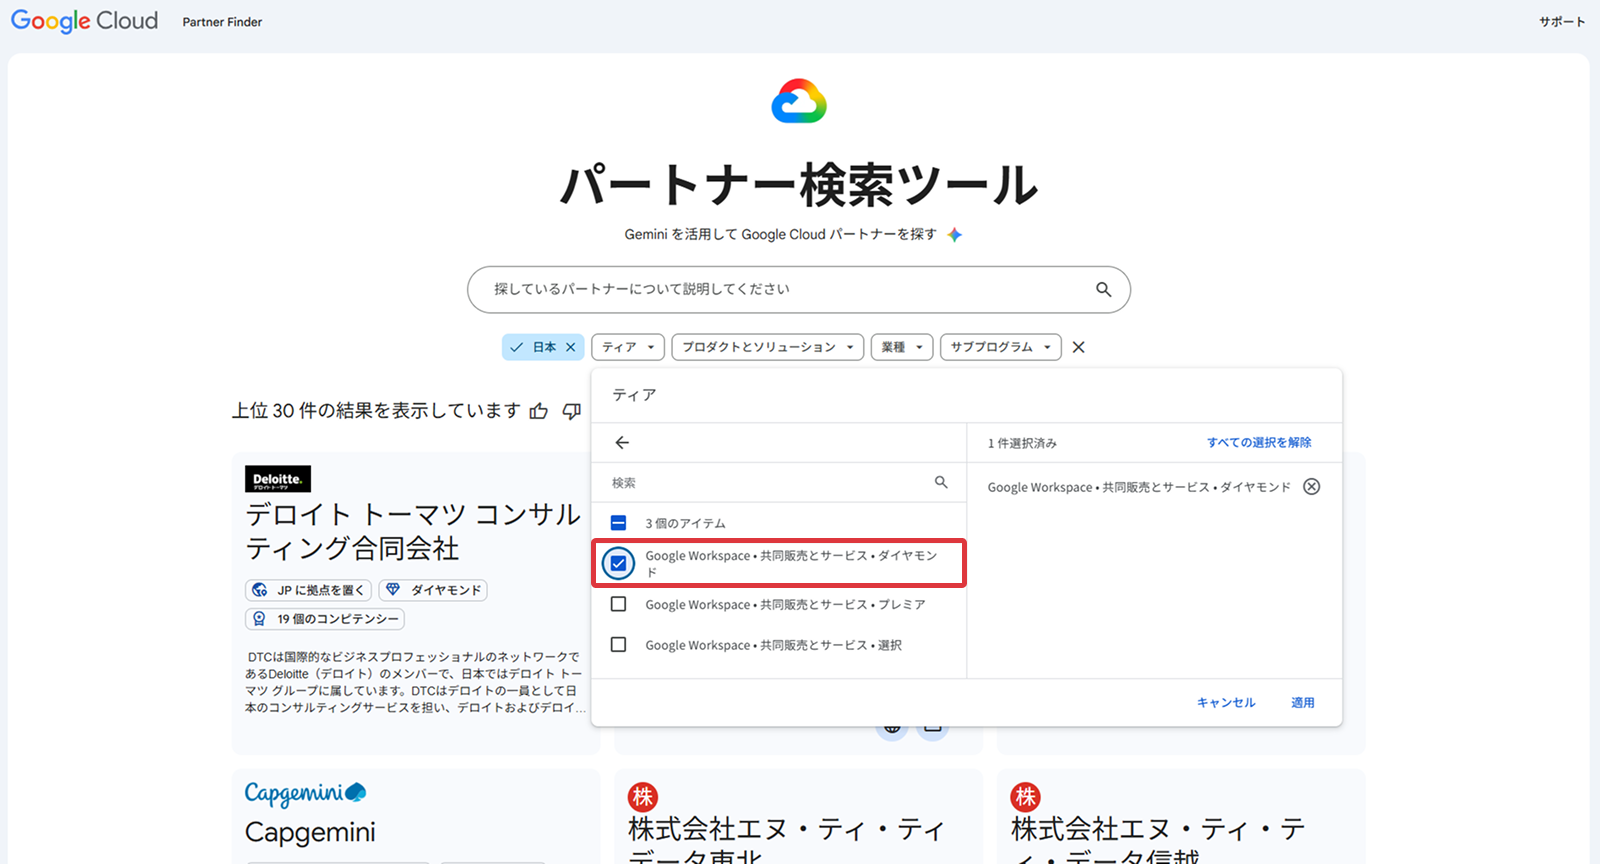Click 適用 to apply tier filter
This screenshot has height=864, width=1600.
(x=1303, y=703)
